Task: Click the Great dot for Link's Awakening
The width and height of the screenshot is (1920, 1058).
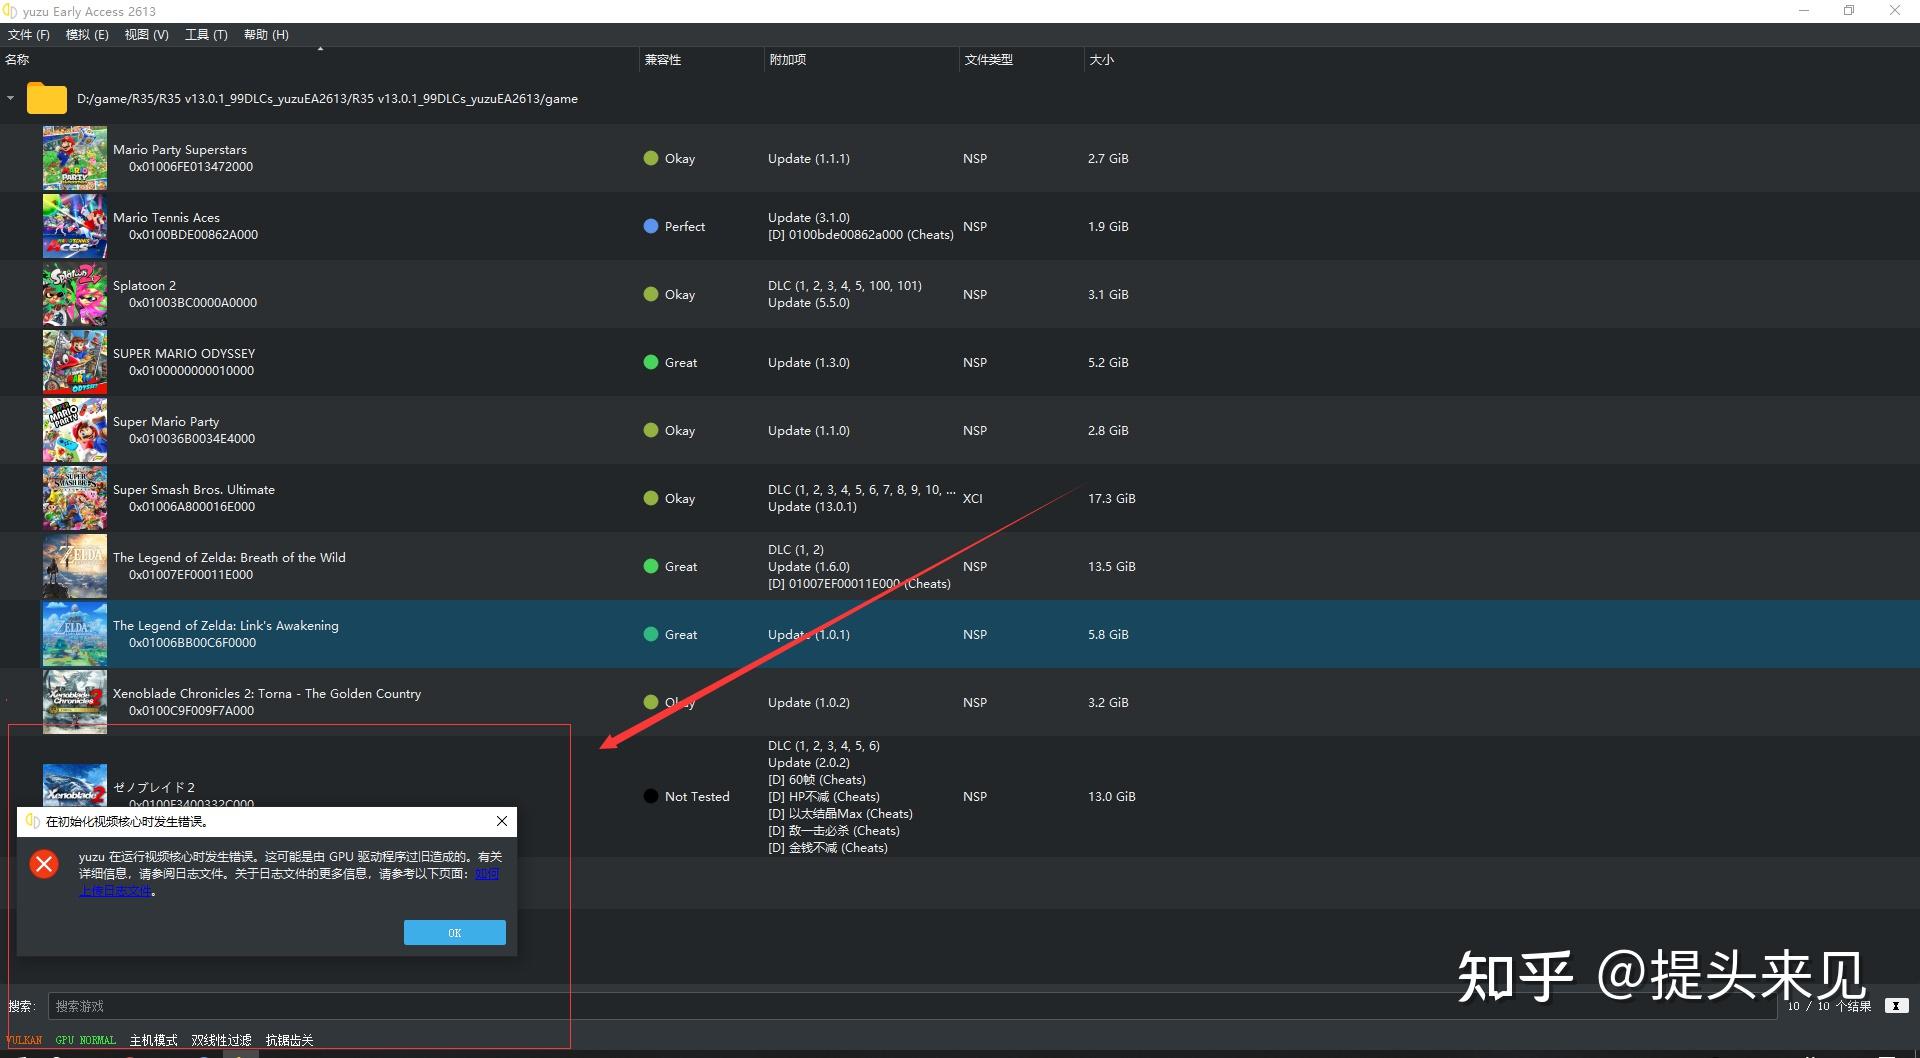Action: point(651,634)
